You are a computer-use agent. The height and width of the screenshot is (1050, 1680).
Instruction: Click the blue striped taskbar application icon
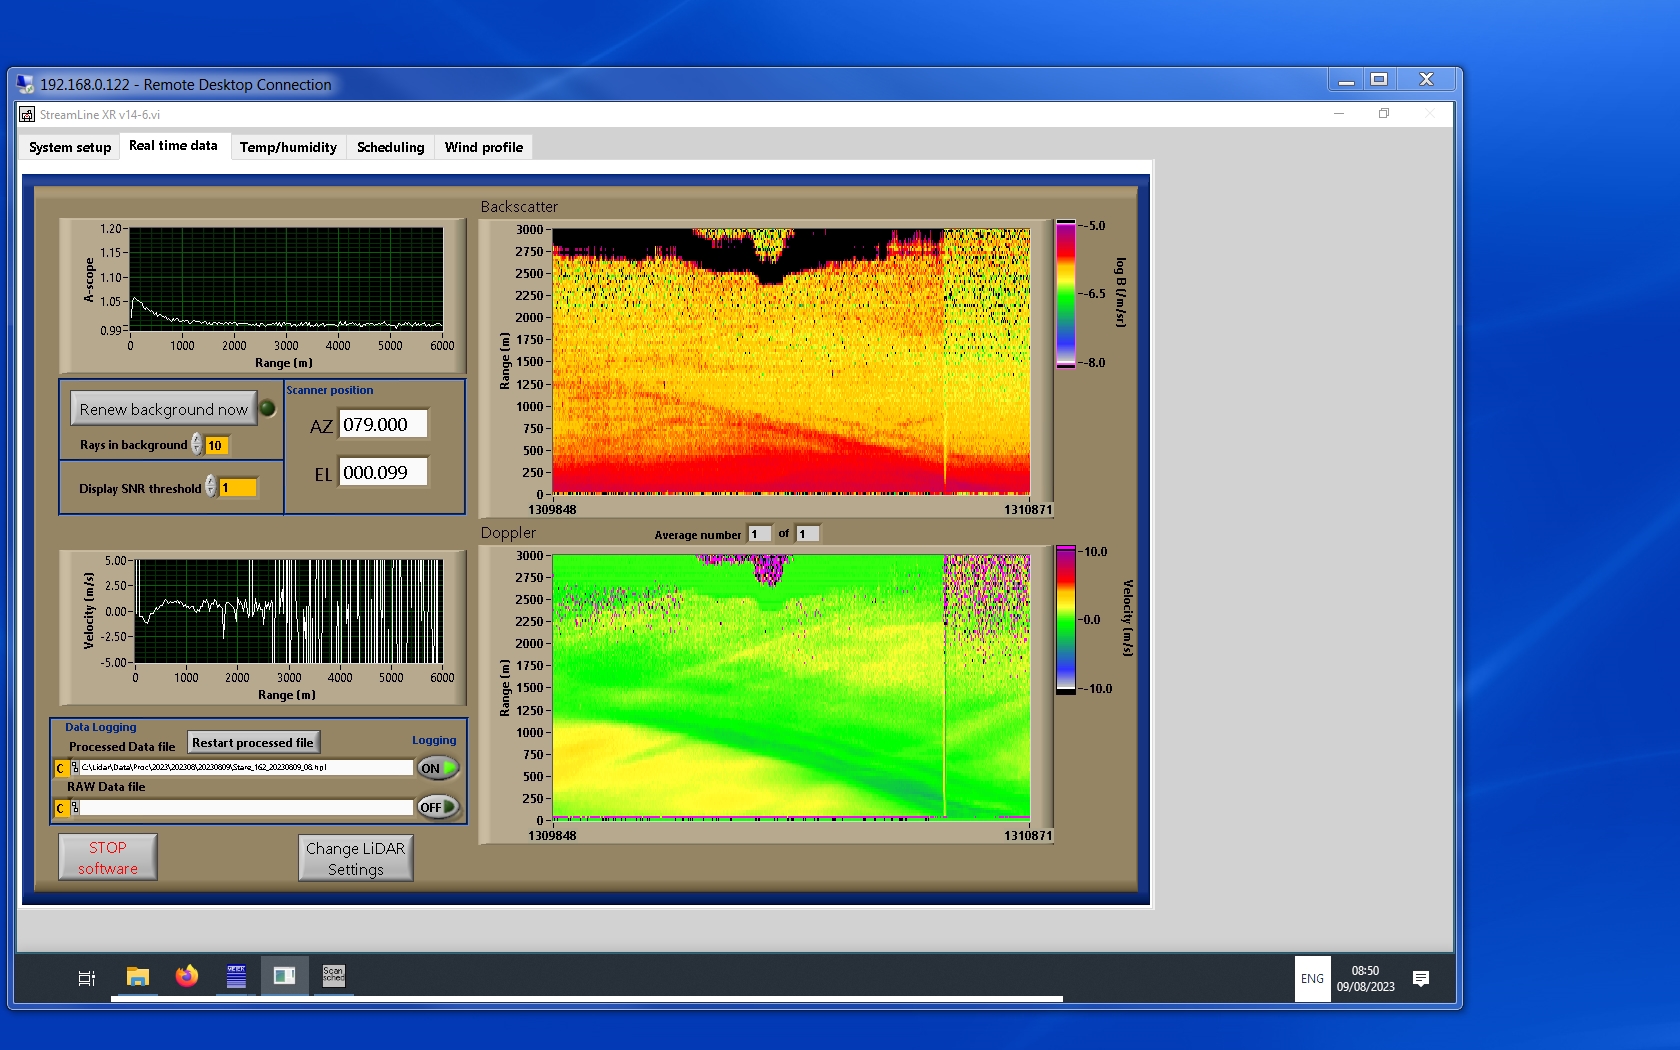pos(236,977)
